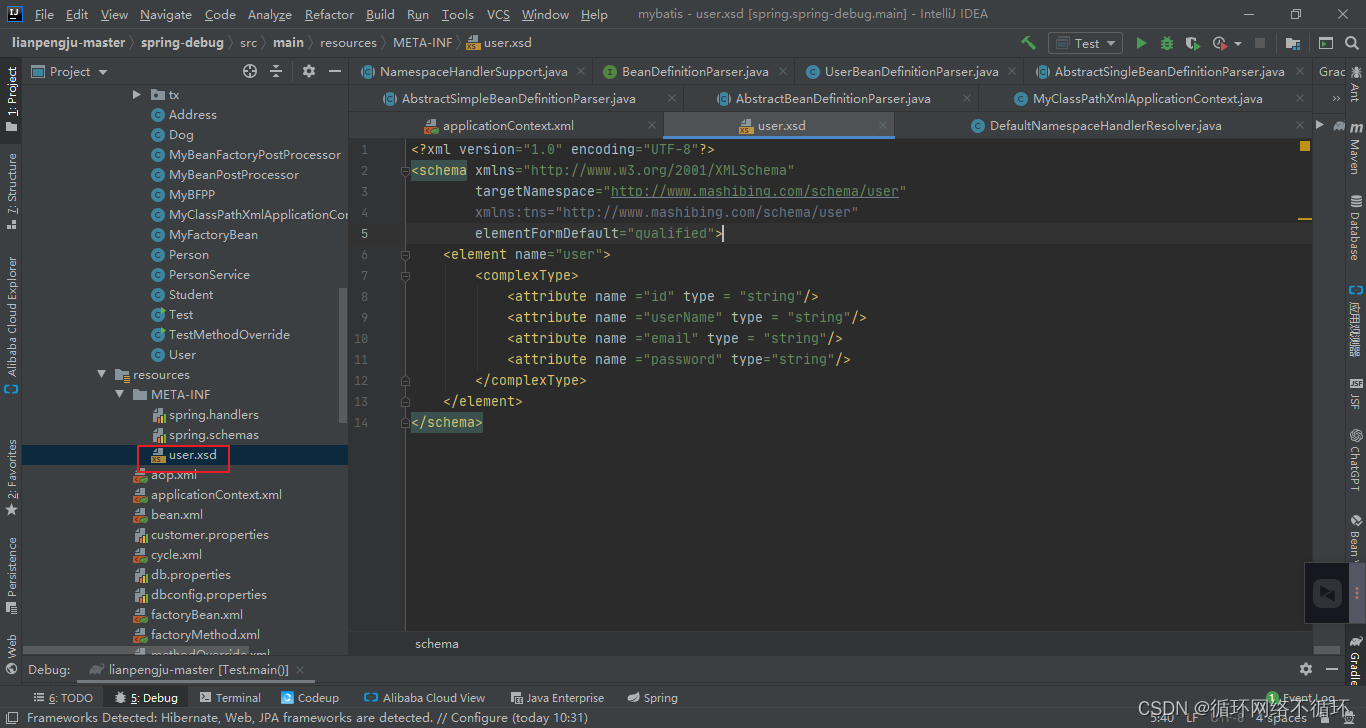Image resolution: width=1366 pixels, height=728 pixels.
Task: Open the Project panel settings gear
Action: [x=308, y=71]
